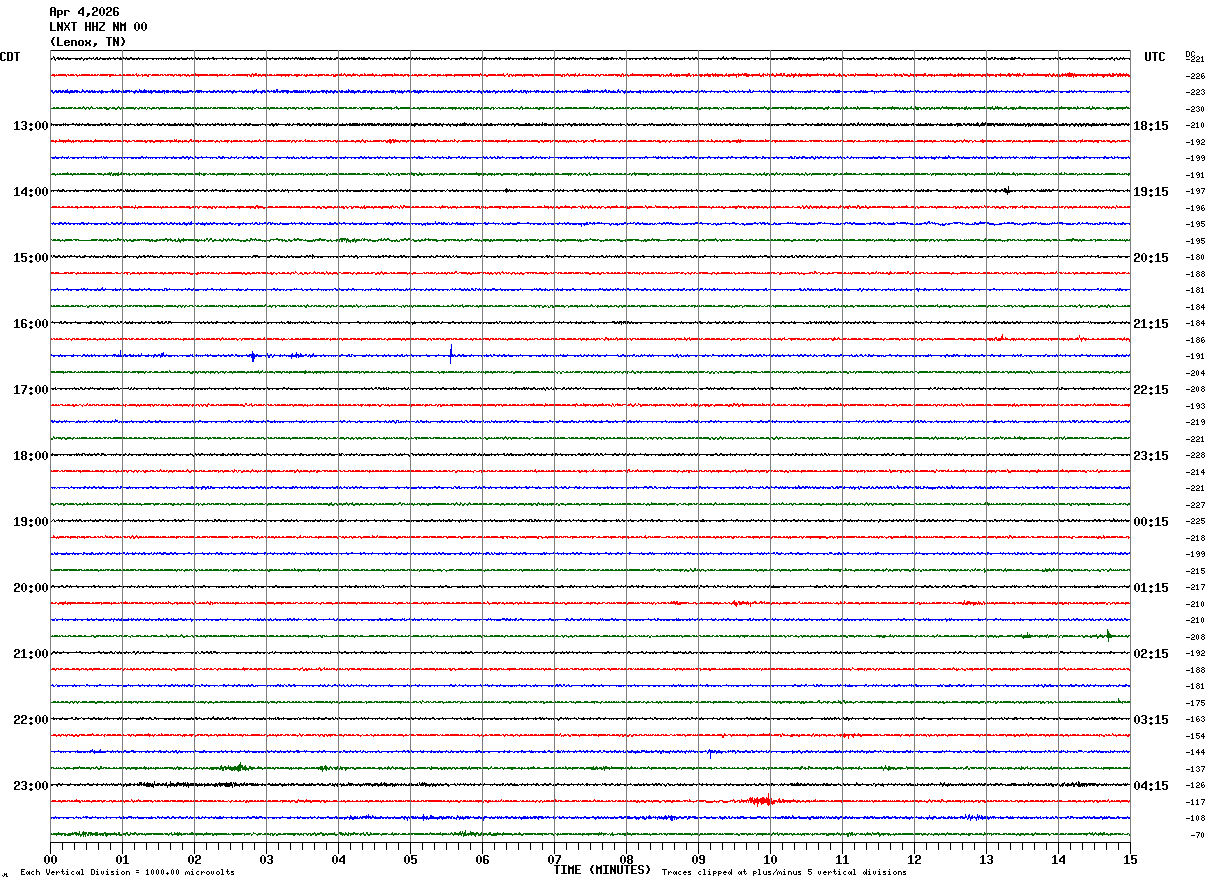This screenshot has width=1210, height=886.
Task: Click the 17:00 CDT time label
Action: (31, 390)
